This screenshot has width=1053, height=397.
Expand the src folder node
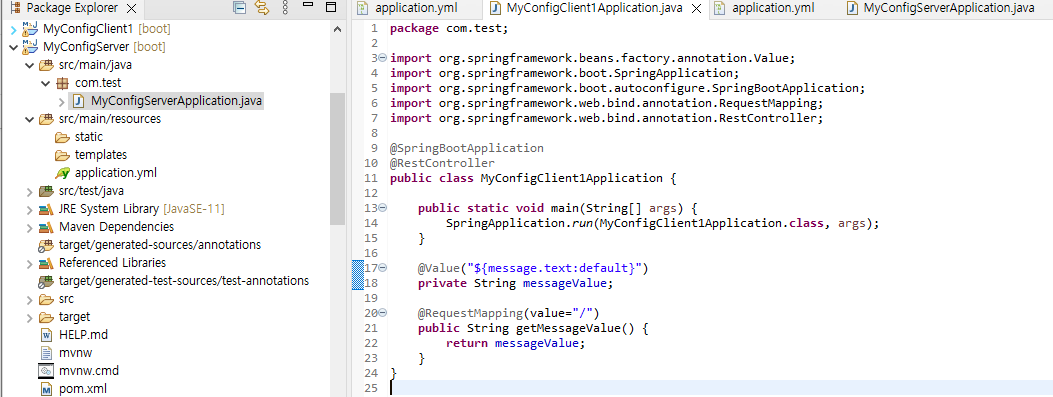click(x=29, y=299)
